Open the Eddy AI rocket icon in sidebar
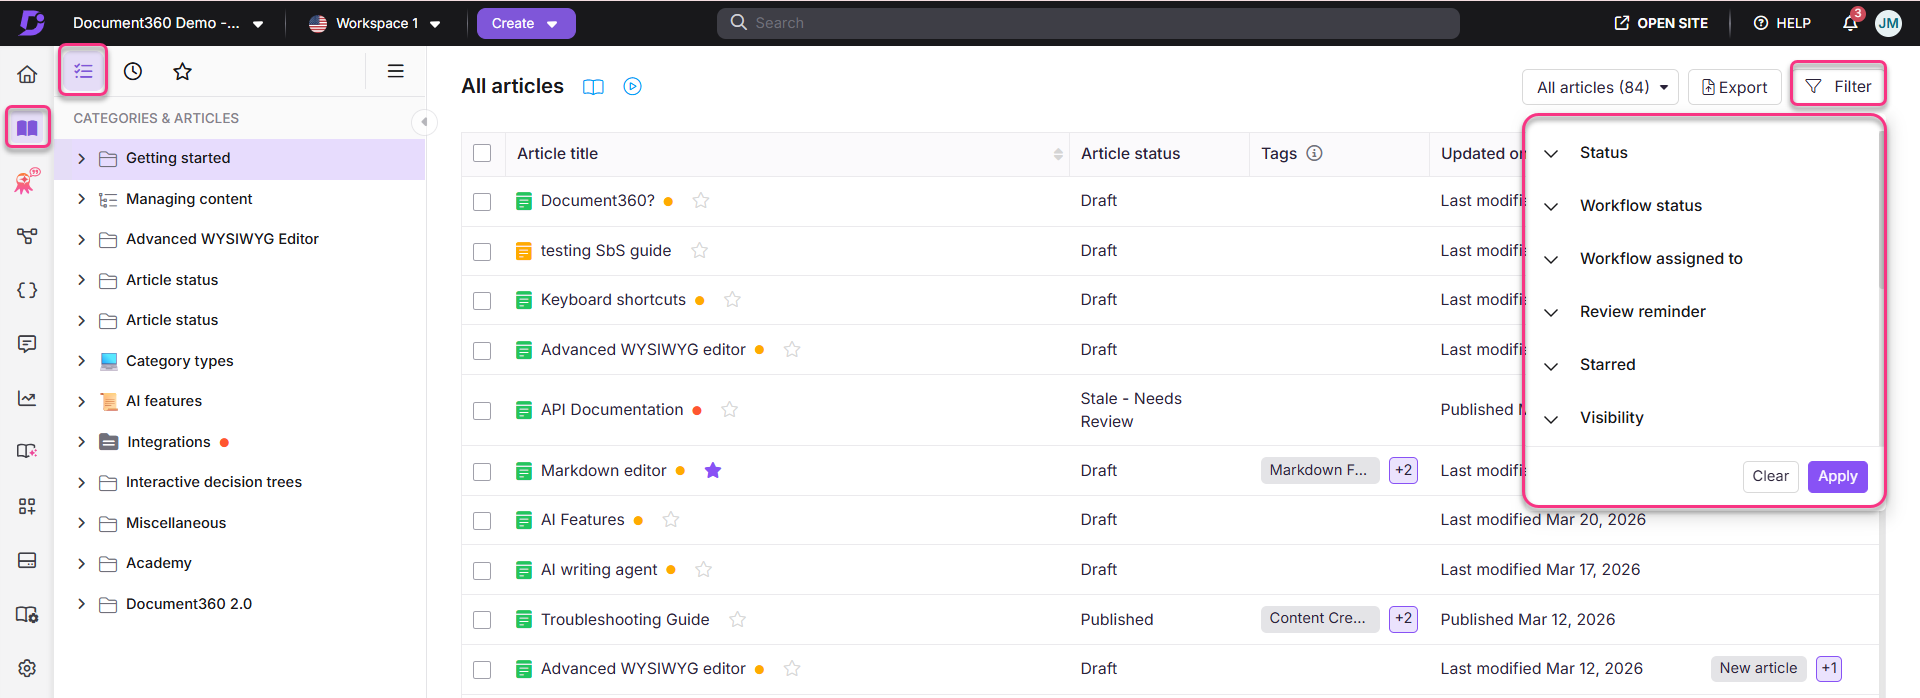Viewport: 1920px width, 698px height. tap(27, 181)
